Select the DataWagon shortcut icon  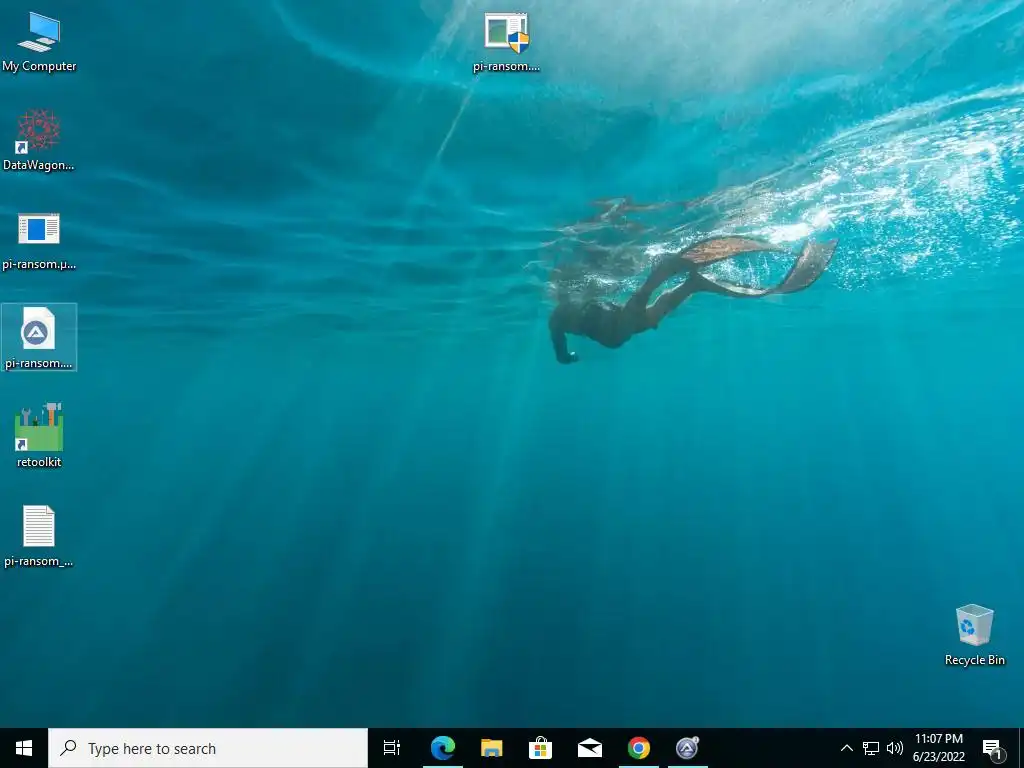click(39, 140)
